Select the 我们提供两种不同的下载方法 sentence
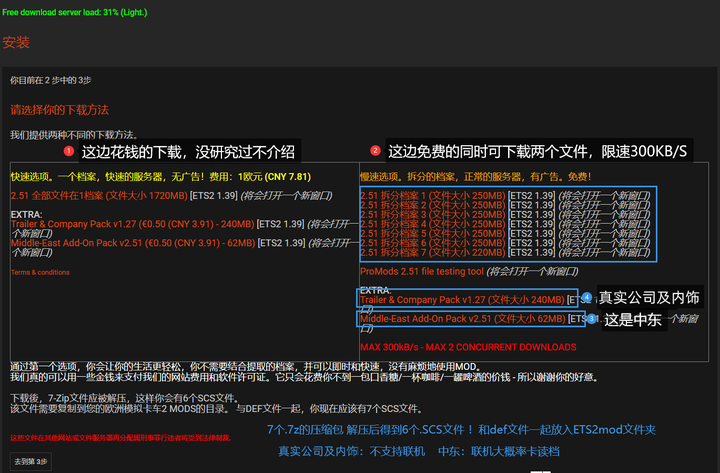 pyautogui.click(x=74, y=135)
